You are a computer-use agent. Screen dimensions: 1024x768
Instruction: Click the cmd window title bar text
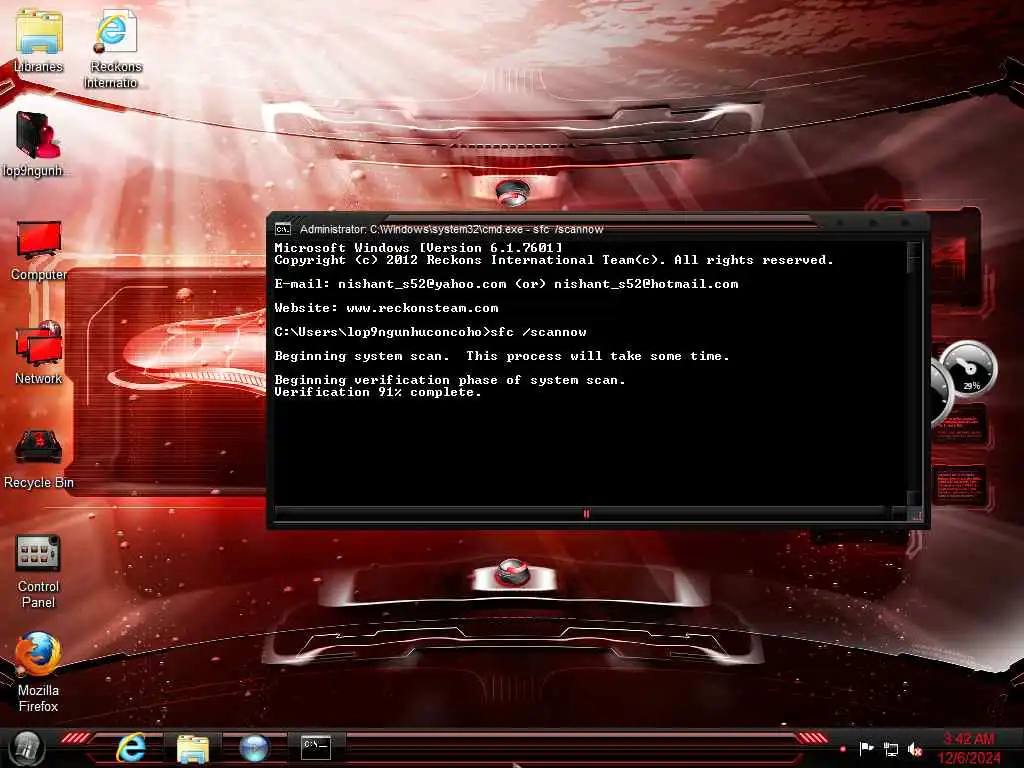pos(451,229)
